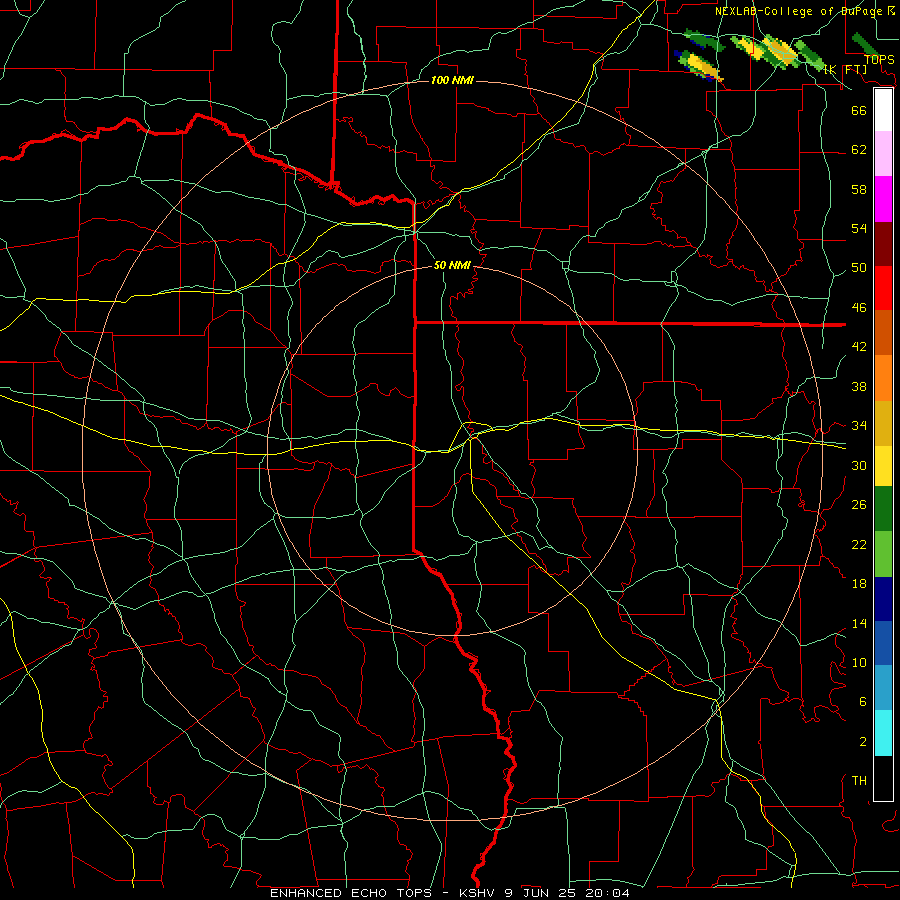Click the bright orange legend swatch
The image size is (900, 900).
[x=883, y=378]
